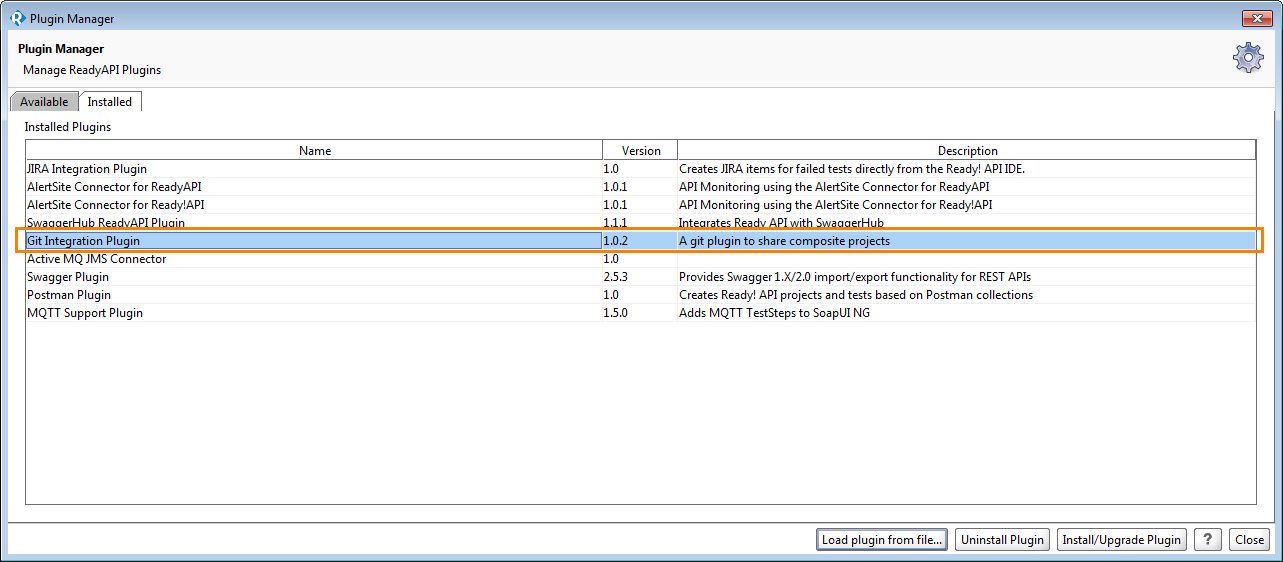Click Load plugin from file button
1283x562 pixels.
coord(882,539)
